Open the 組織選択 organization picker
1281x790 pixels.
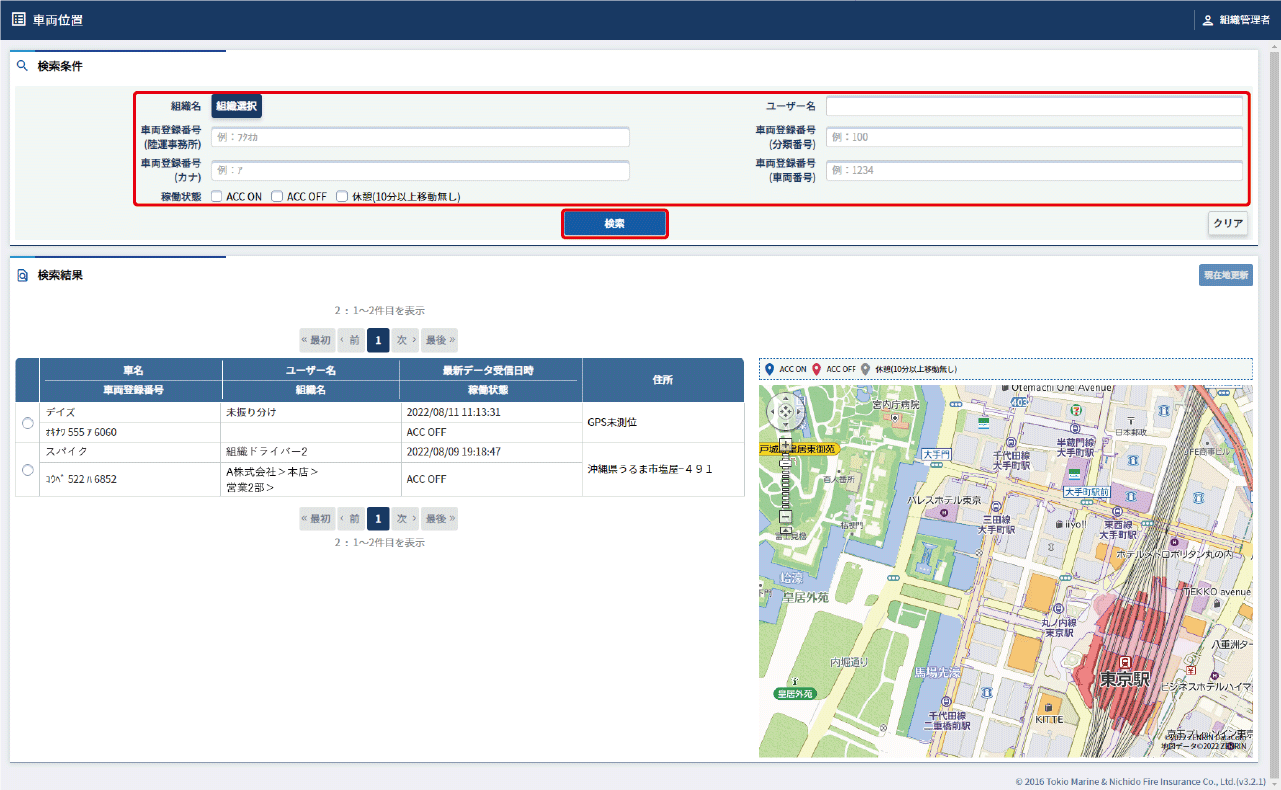click(236, 106)
